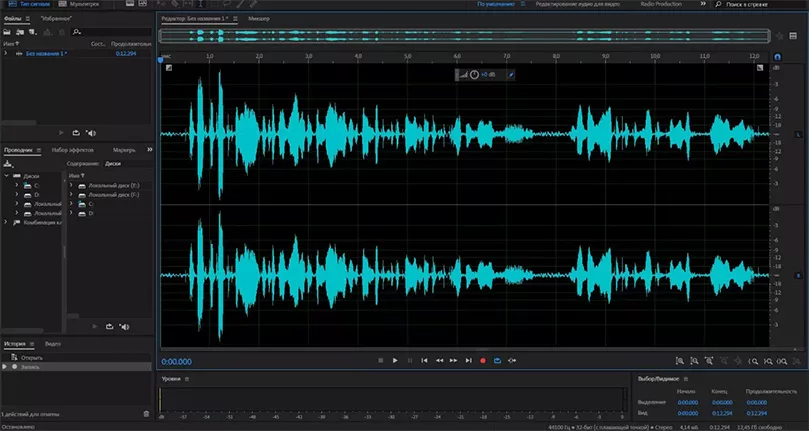Expand the Диски tree node
This screenshot has width=809, height=431.
point(6,174)
